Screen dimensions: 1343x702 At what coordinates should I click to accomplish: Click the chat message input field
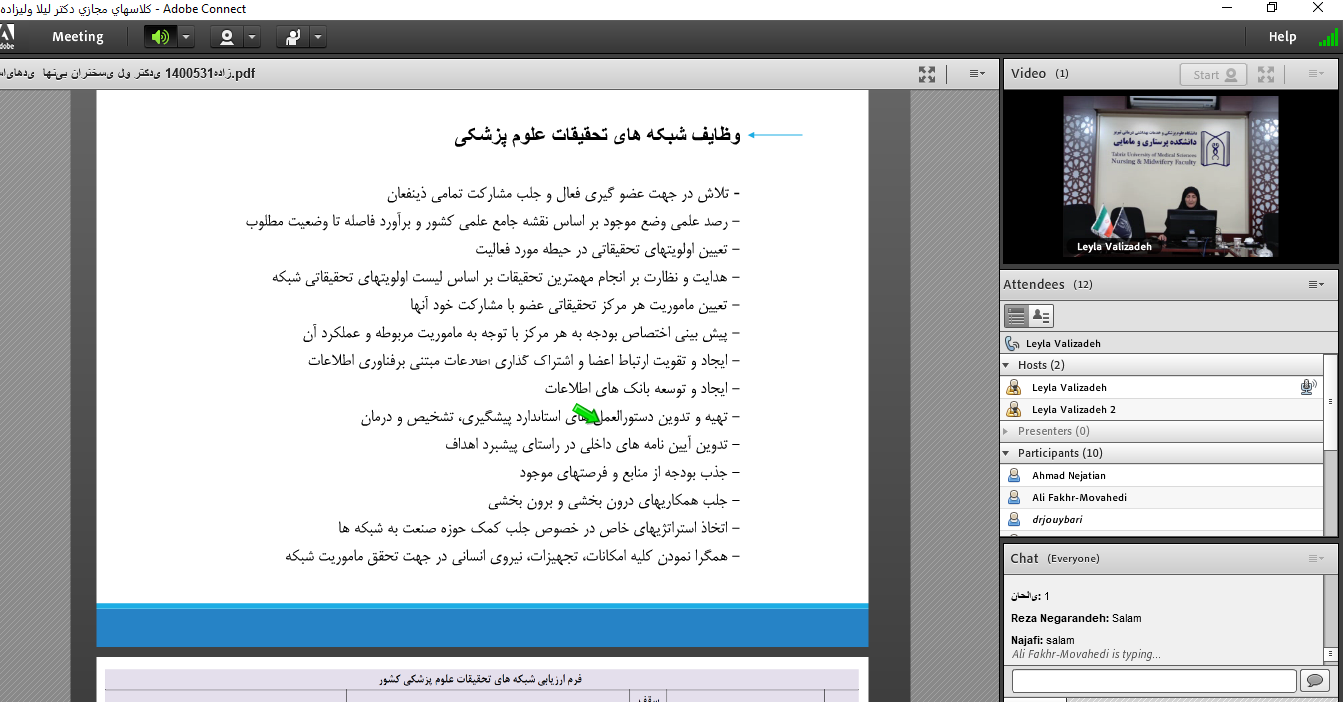(x=1154, y=681)
